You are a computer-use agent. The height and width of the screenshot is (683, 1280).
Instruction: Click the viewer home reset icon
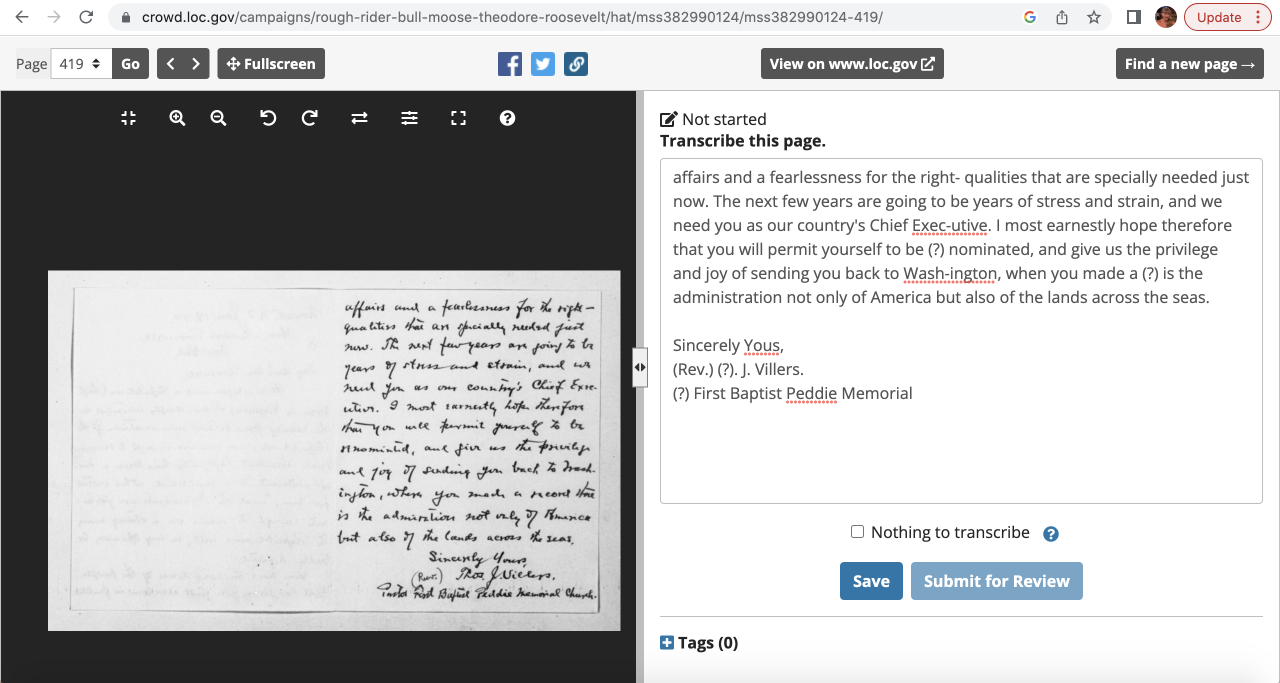[128, 118]
